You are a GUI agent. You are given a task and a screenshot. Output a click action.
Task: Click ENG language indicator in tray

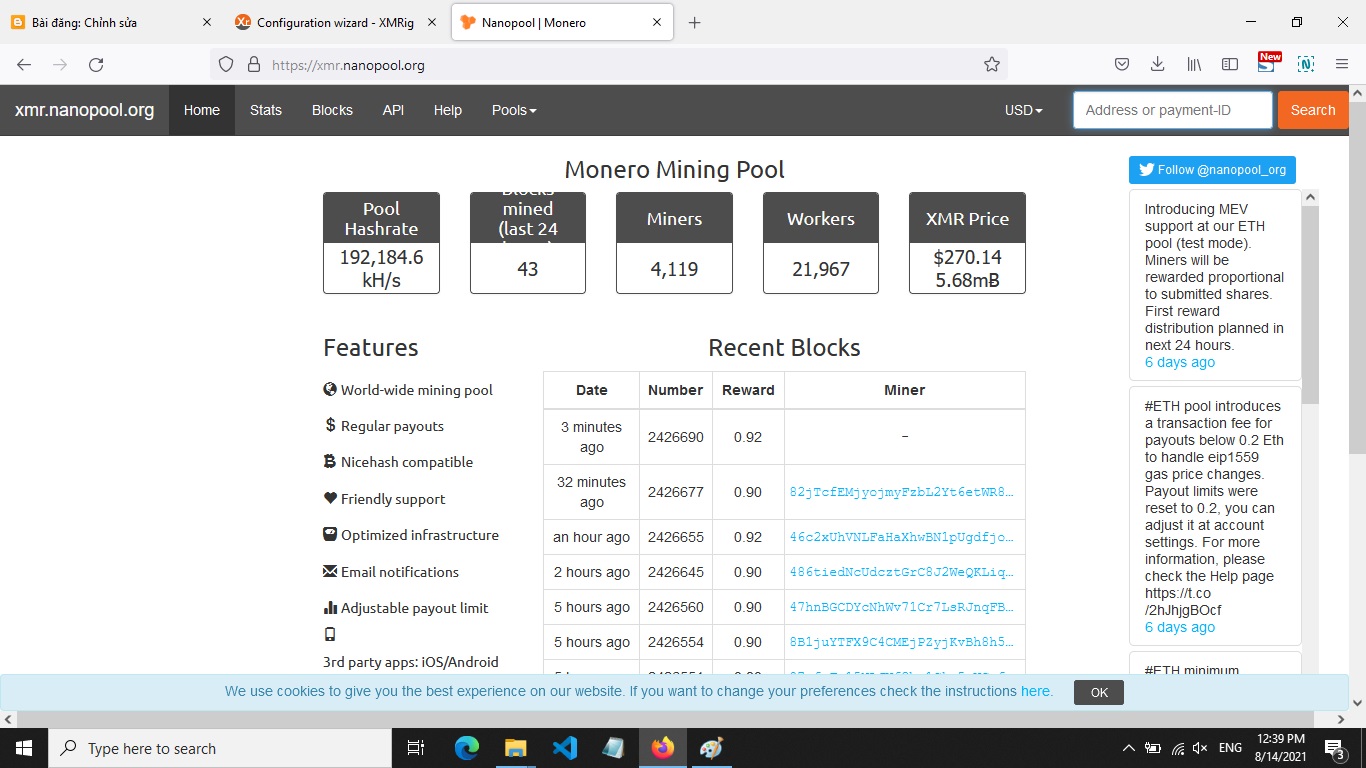pyautogui.click(x=1230, y=748)
